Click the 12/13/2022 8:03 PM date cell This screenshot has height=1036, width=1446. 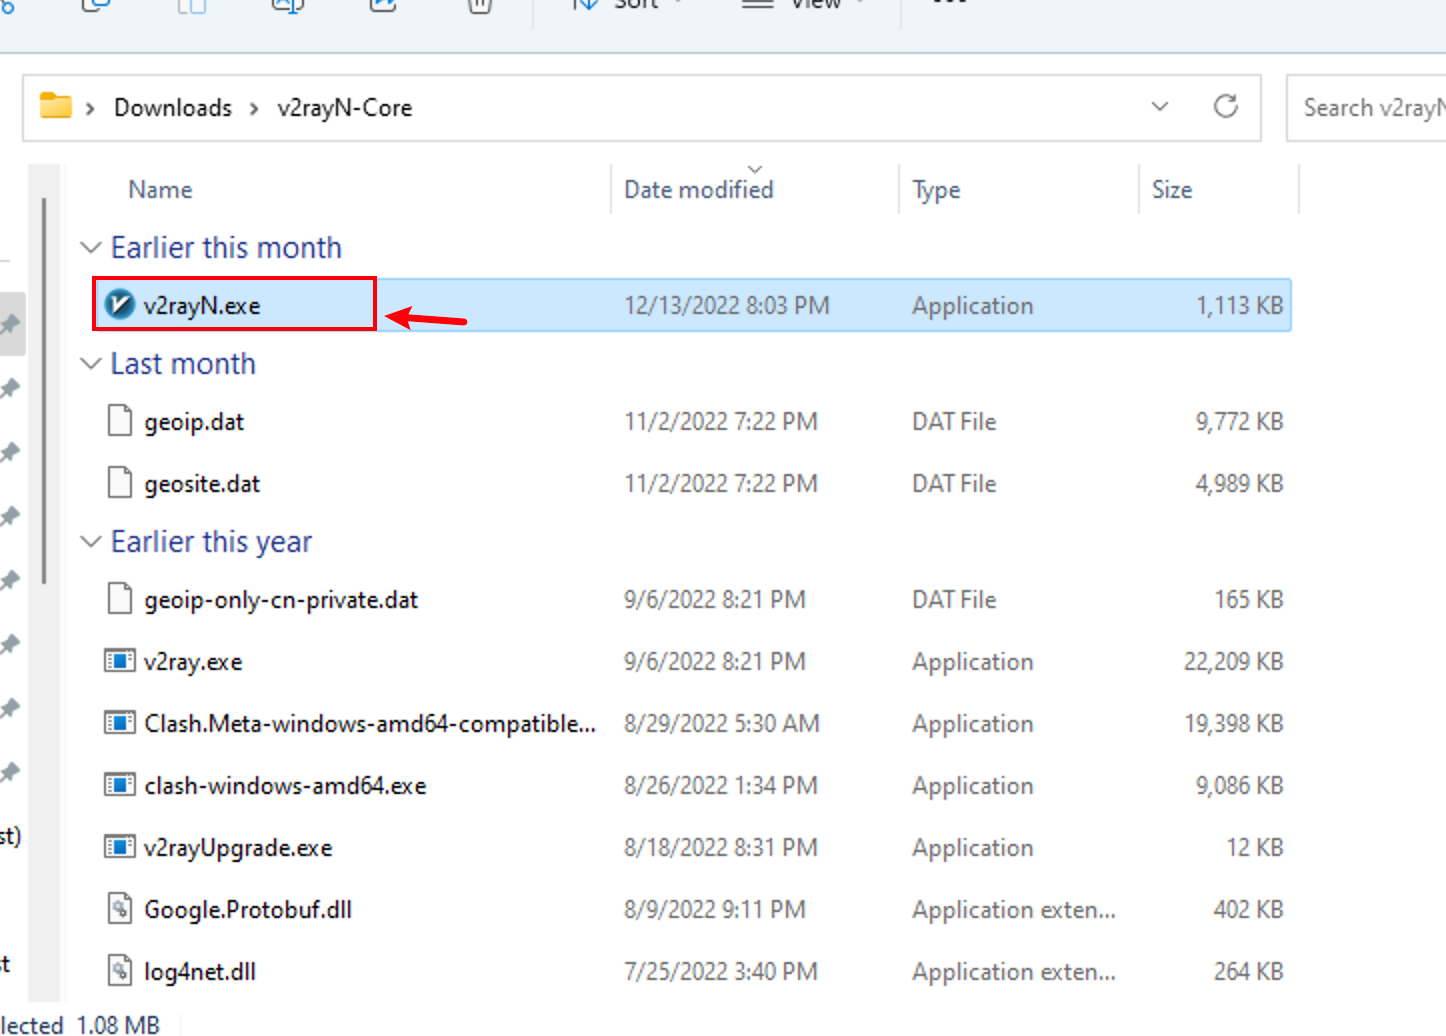coord(727,305)
